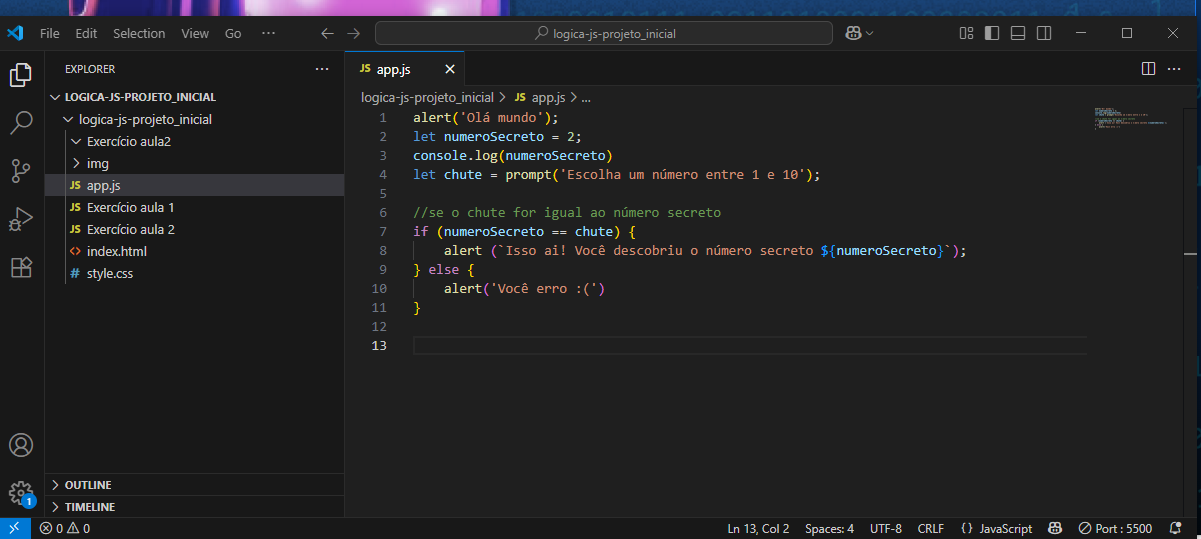Change end of line via CRLF
This screenshot has width=1201, height=539.
[x=930, y=528]
